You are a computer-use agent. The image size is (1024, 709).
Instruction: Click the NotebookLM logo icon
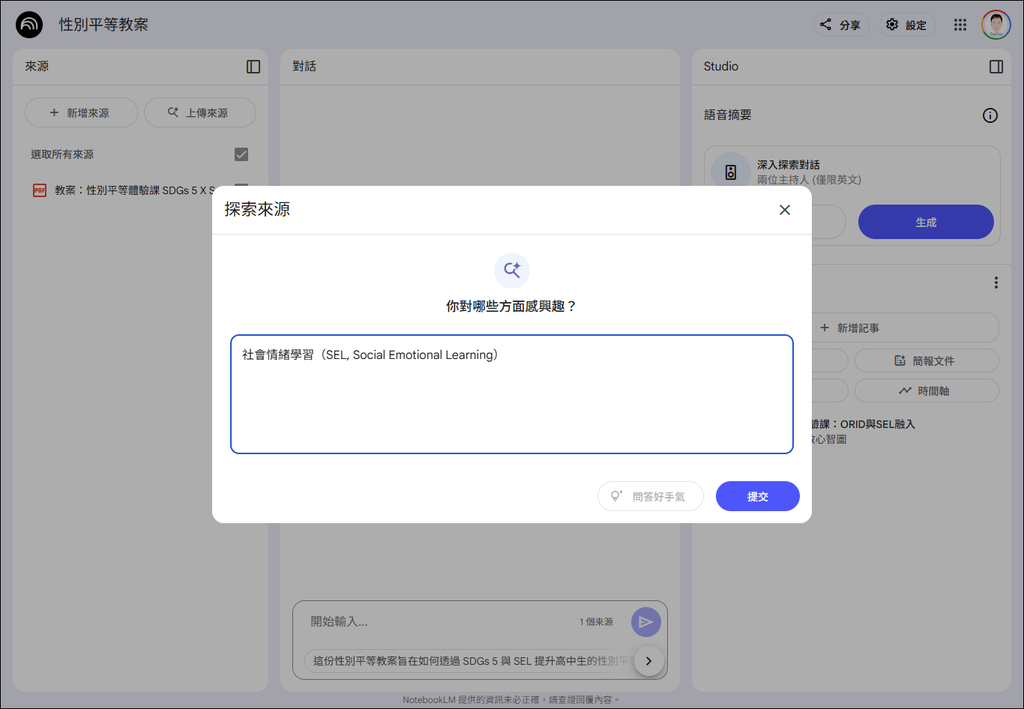(x=28, y=24)
